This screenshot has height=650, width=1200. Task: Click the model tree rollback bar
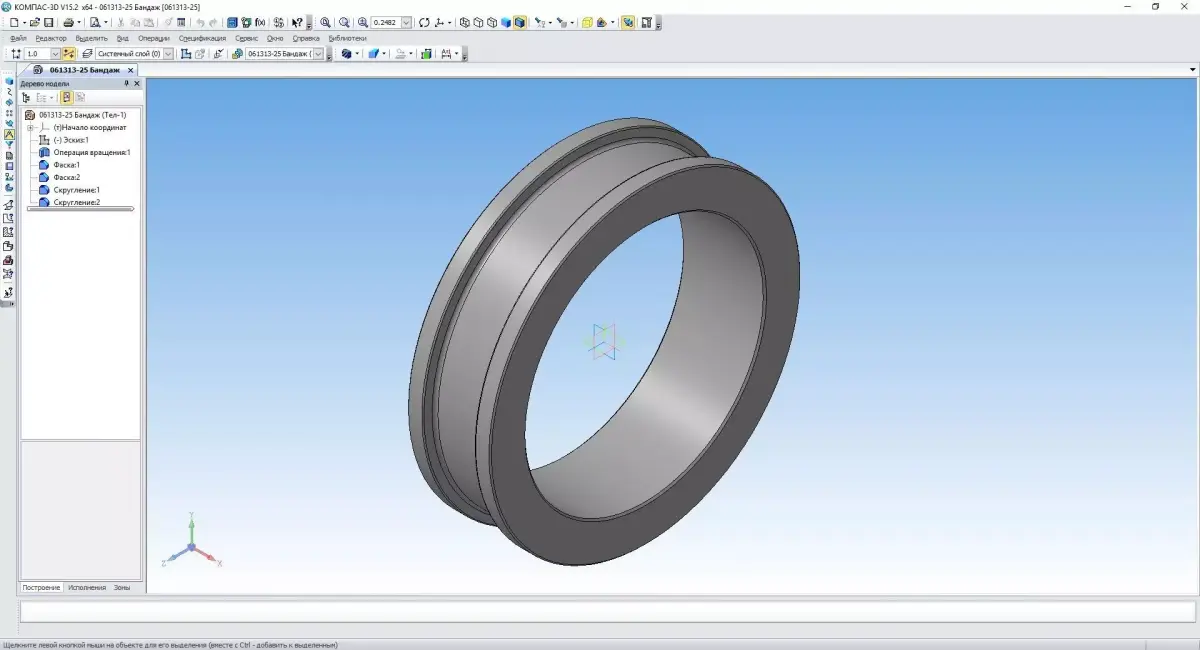(80, 208)
